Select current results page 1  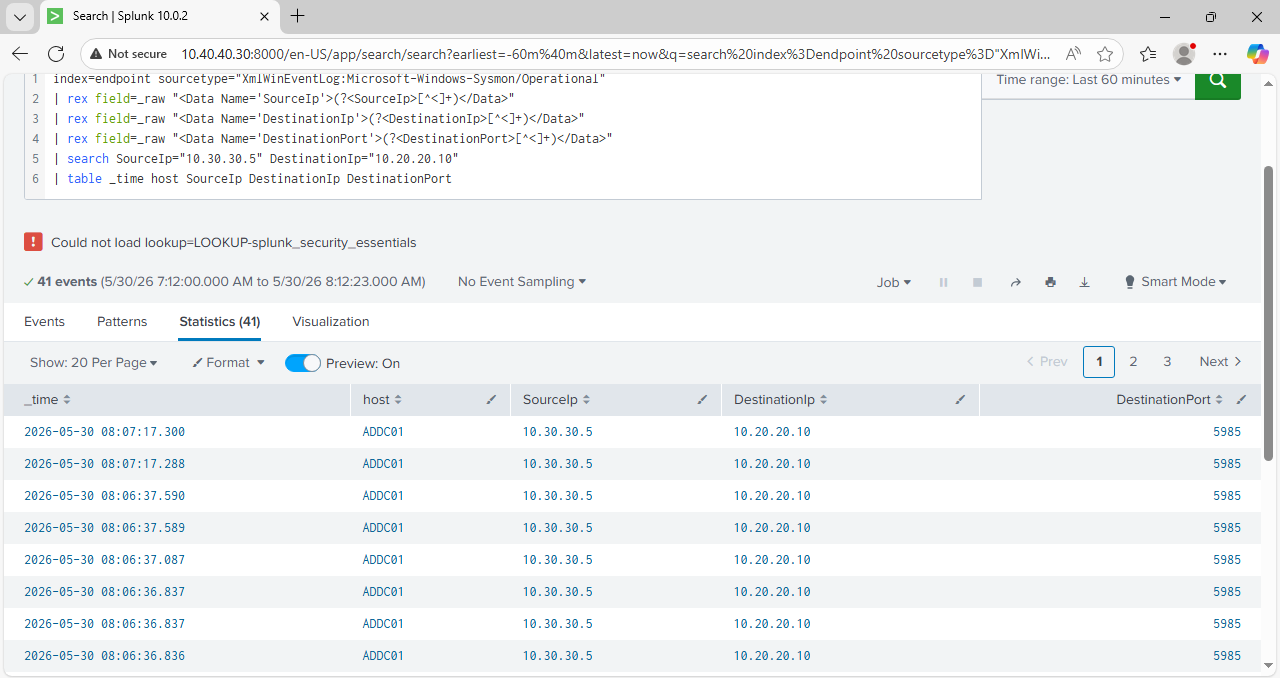(x=1099, y=362)
